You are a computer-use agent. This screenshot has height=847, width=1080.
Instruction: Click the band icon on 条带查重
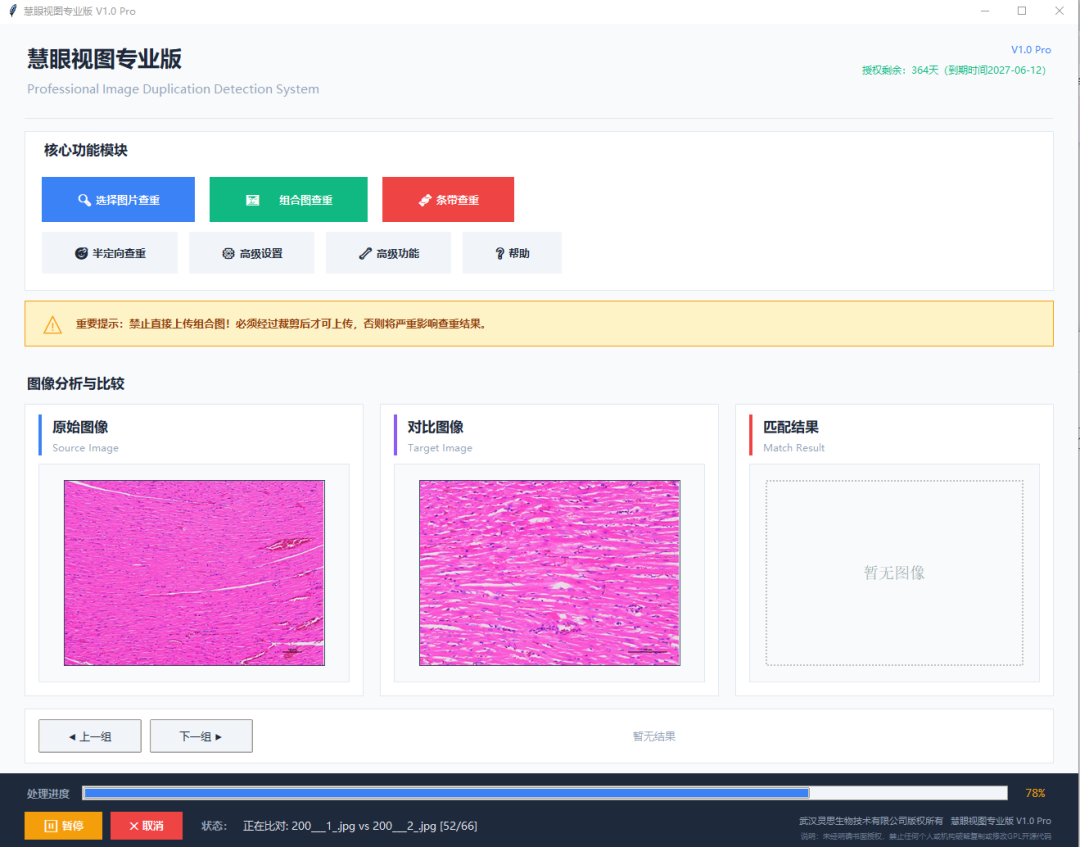[x=425, y=200]
